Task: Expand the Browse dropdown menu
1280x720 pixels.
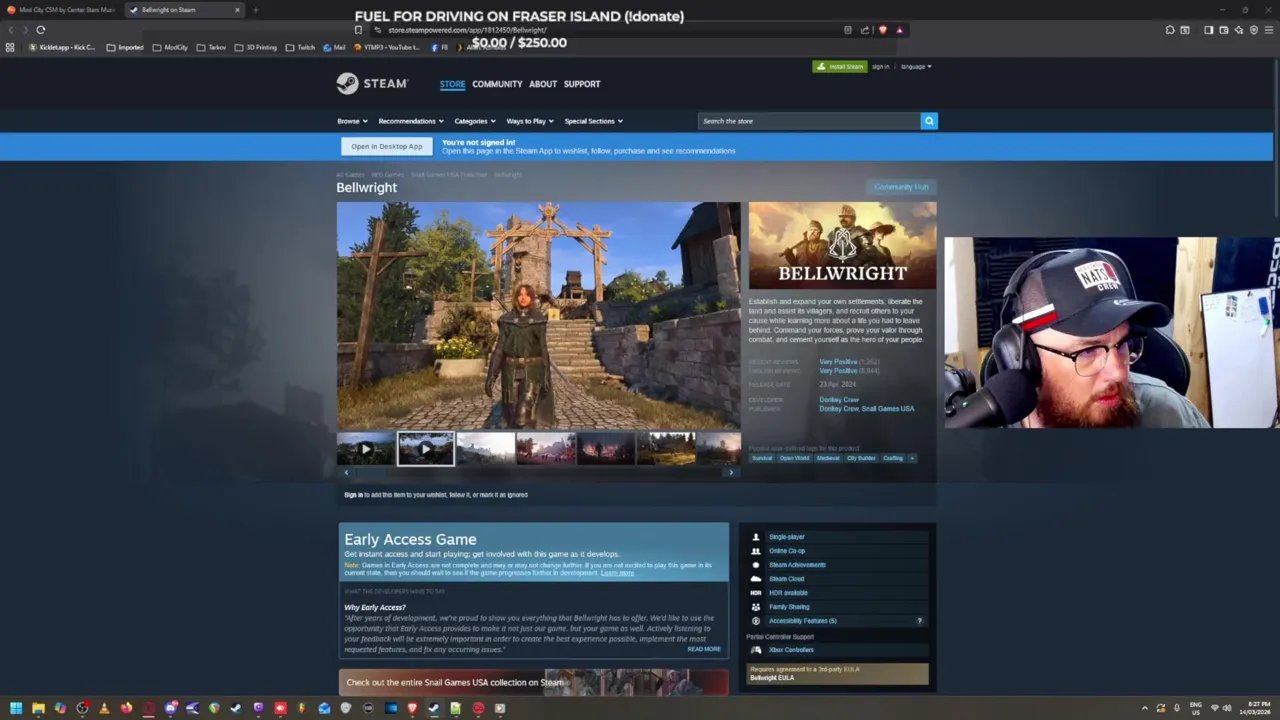Action: [x=352, y=121]
